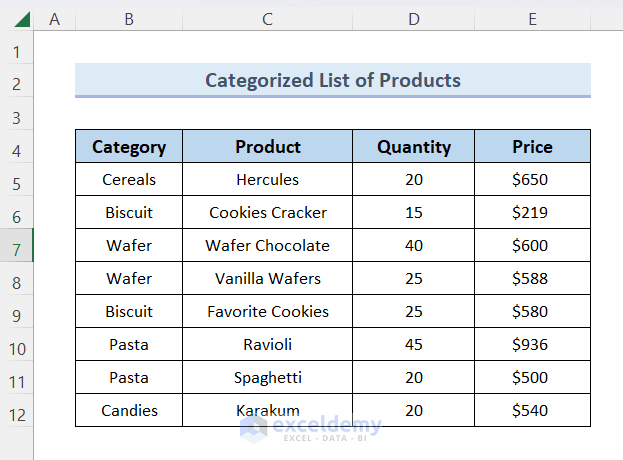Click the Quantity header cell
The width and height of the screenshot is (623, 460).
click(413, 147)
